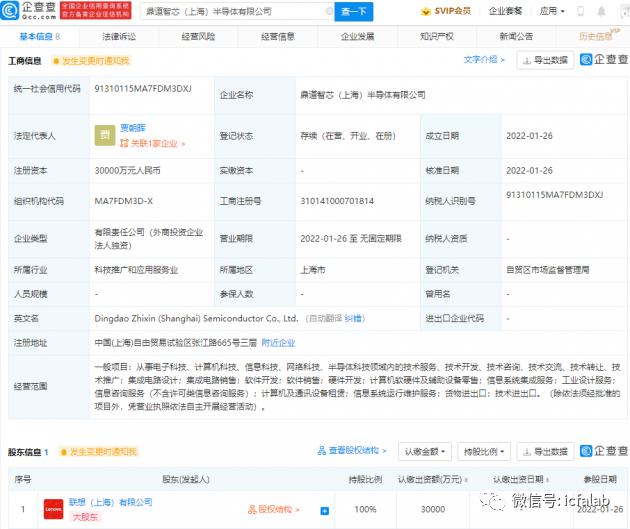Click 成立日期 value 2022-01-26
Viewport: 630px width, 529px height.
coord(529,136)
